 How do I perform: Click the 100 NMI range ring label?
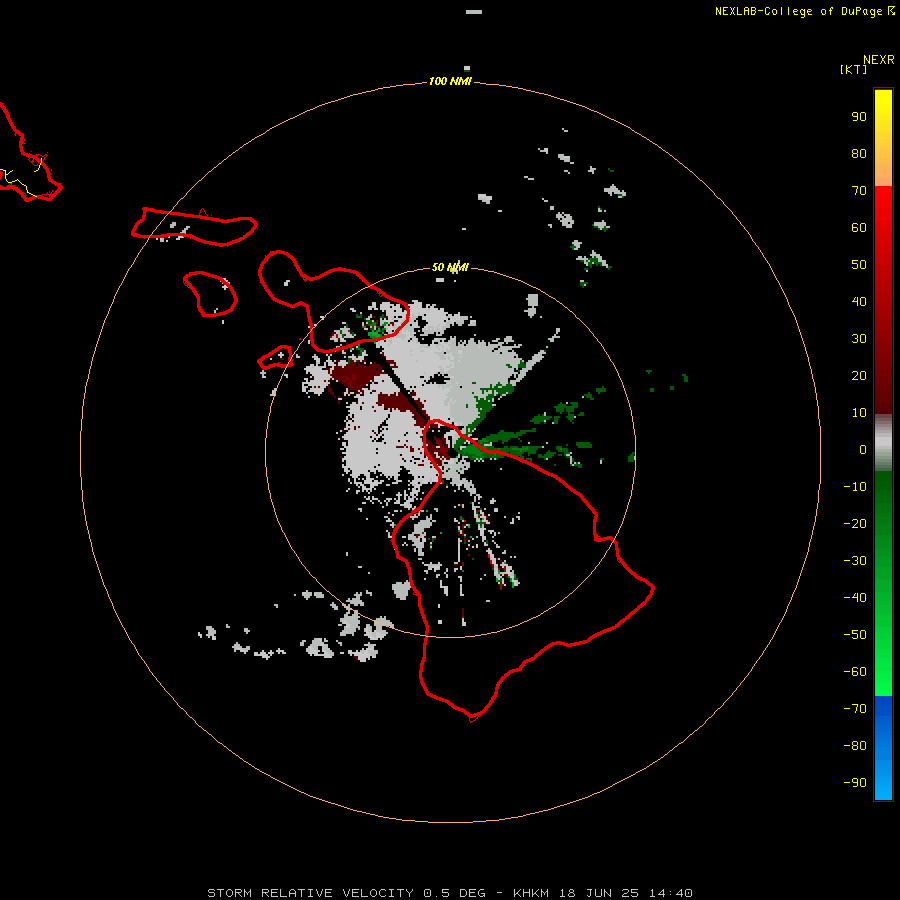point(450,81)
